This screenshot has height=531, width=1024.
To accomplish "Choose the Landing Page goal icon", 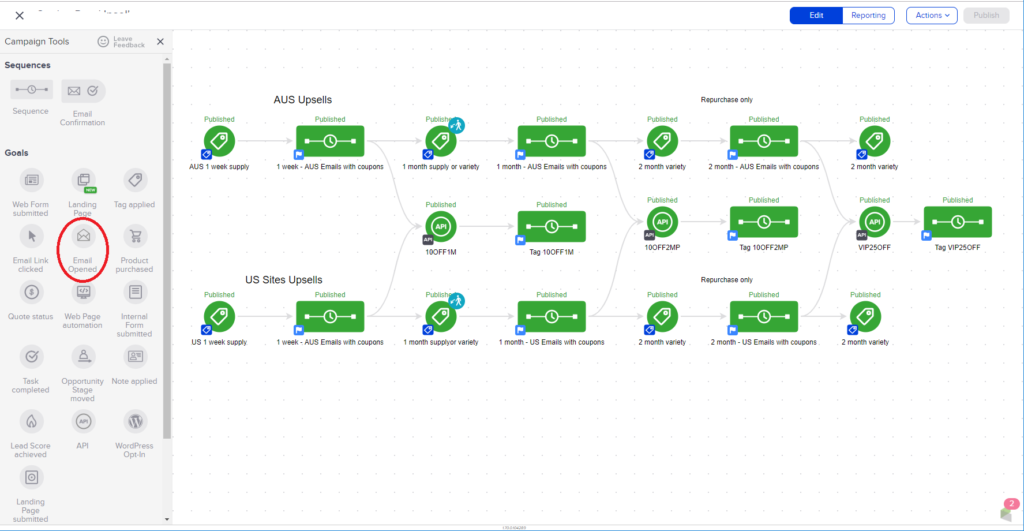I will coord(83,180).
